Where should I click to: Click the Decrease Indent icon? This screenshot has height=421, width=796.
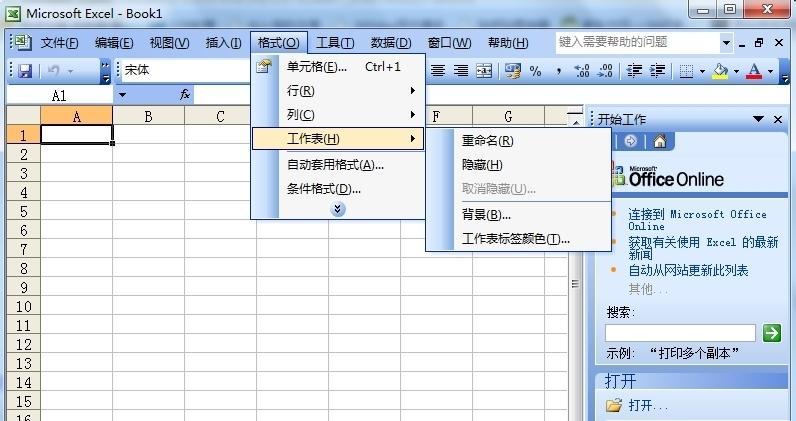click(634, 71)
